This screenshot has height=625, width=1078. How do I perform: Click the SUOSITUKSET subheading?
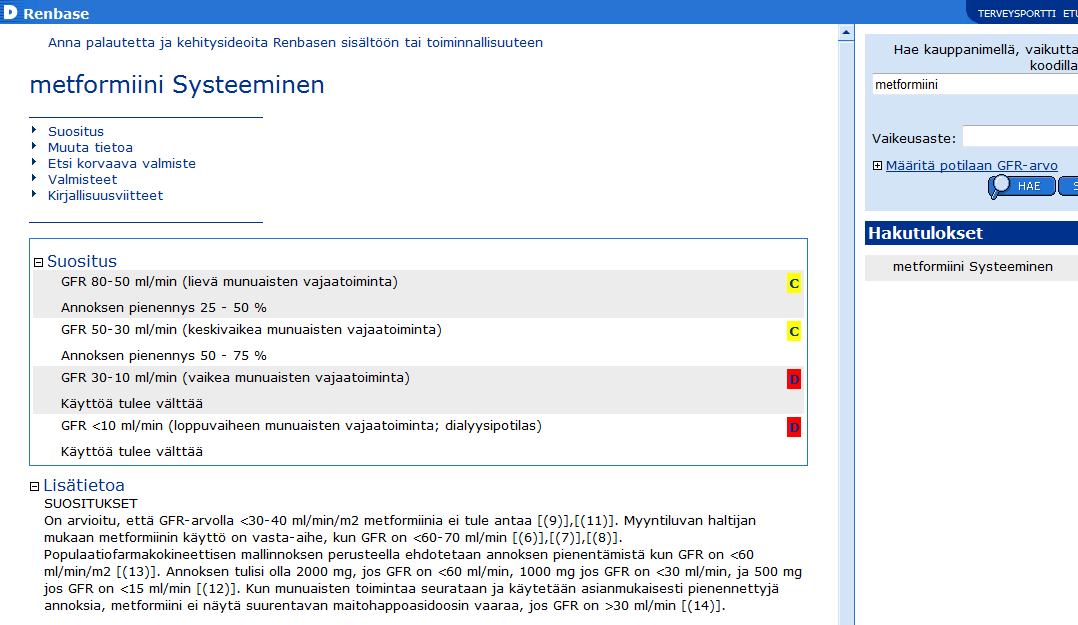pos(91,503)
